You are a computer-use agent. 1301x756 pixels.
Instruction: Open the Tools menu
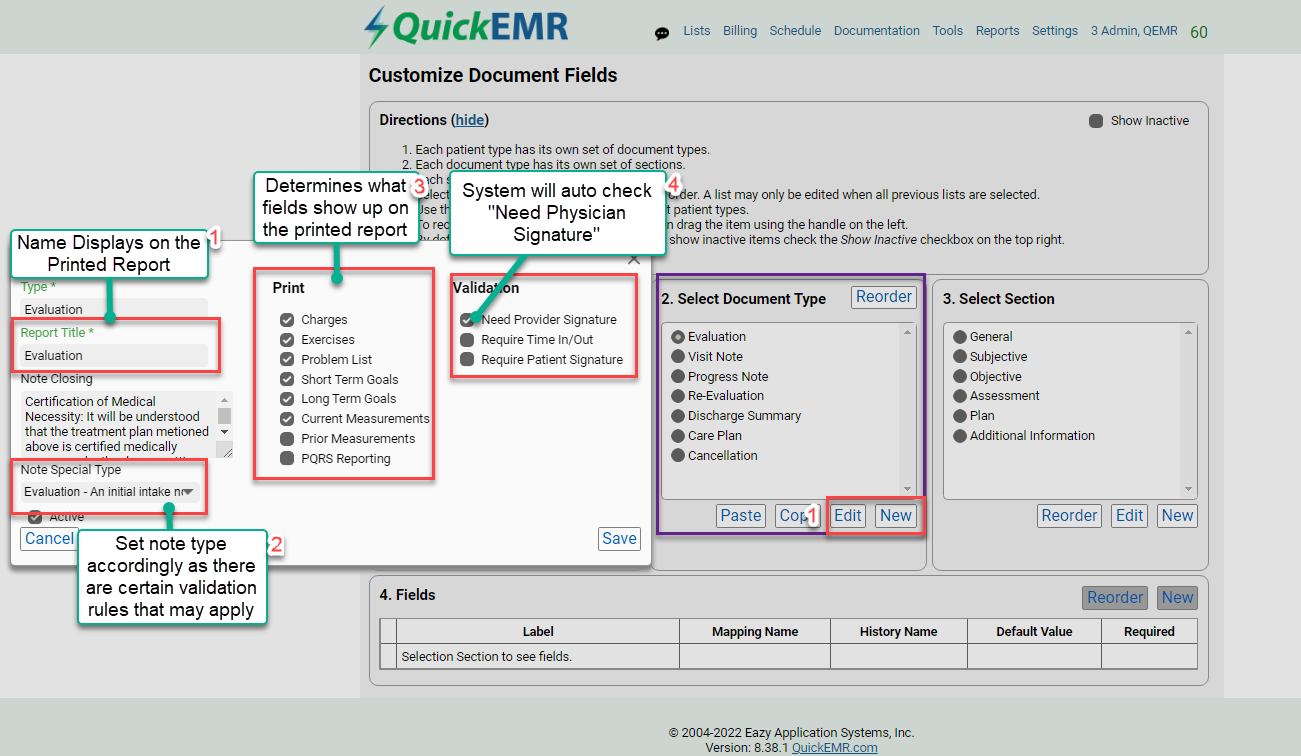point(948,31)
